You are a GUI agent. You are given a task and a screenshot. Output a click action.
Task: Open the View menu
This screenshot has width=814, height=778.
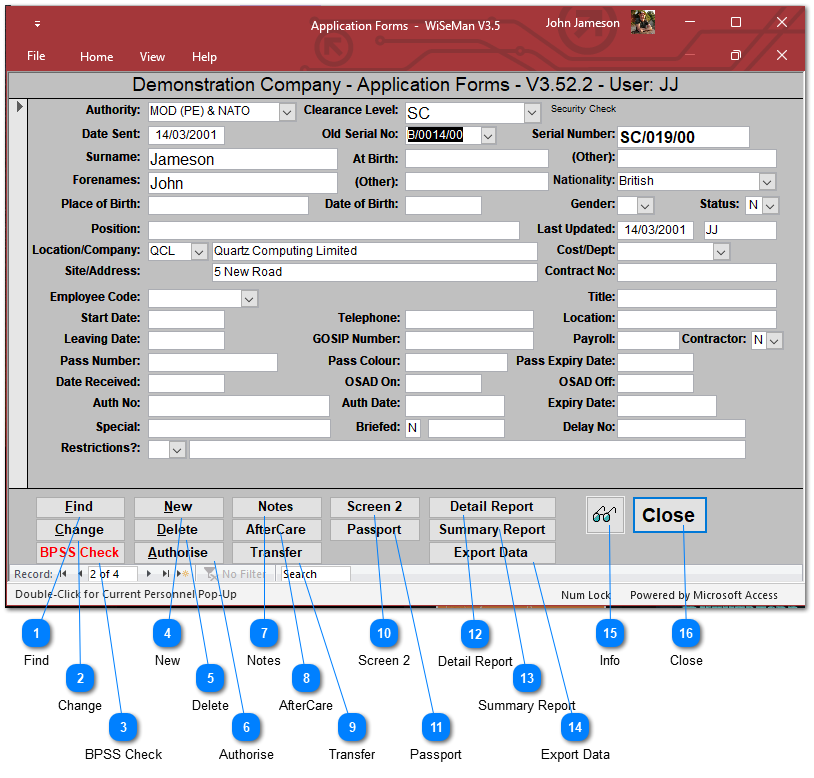tap(152, 57)
